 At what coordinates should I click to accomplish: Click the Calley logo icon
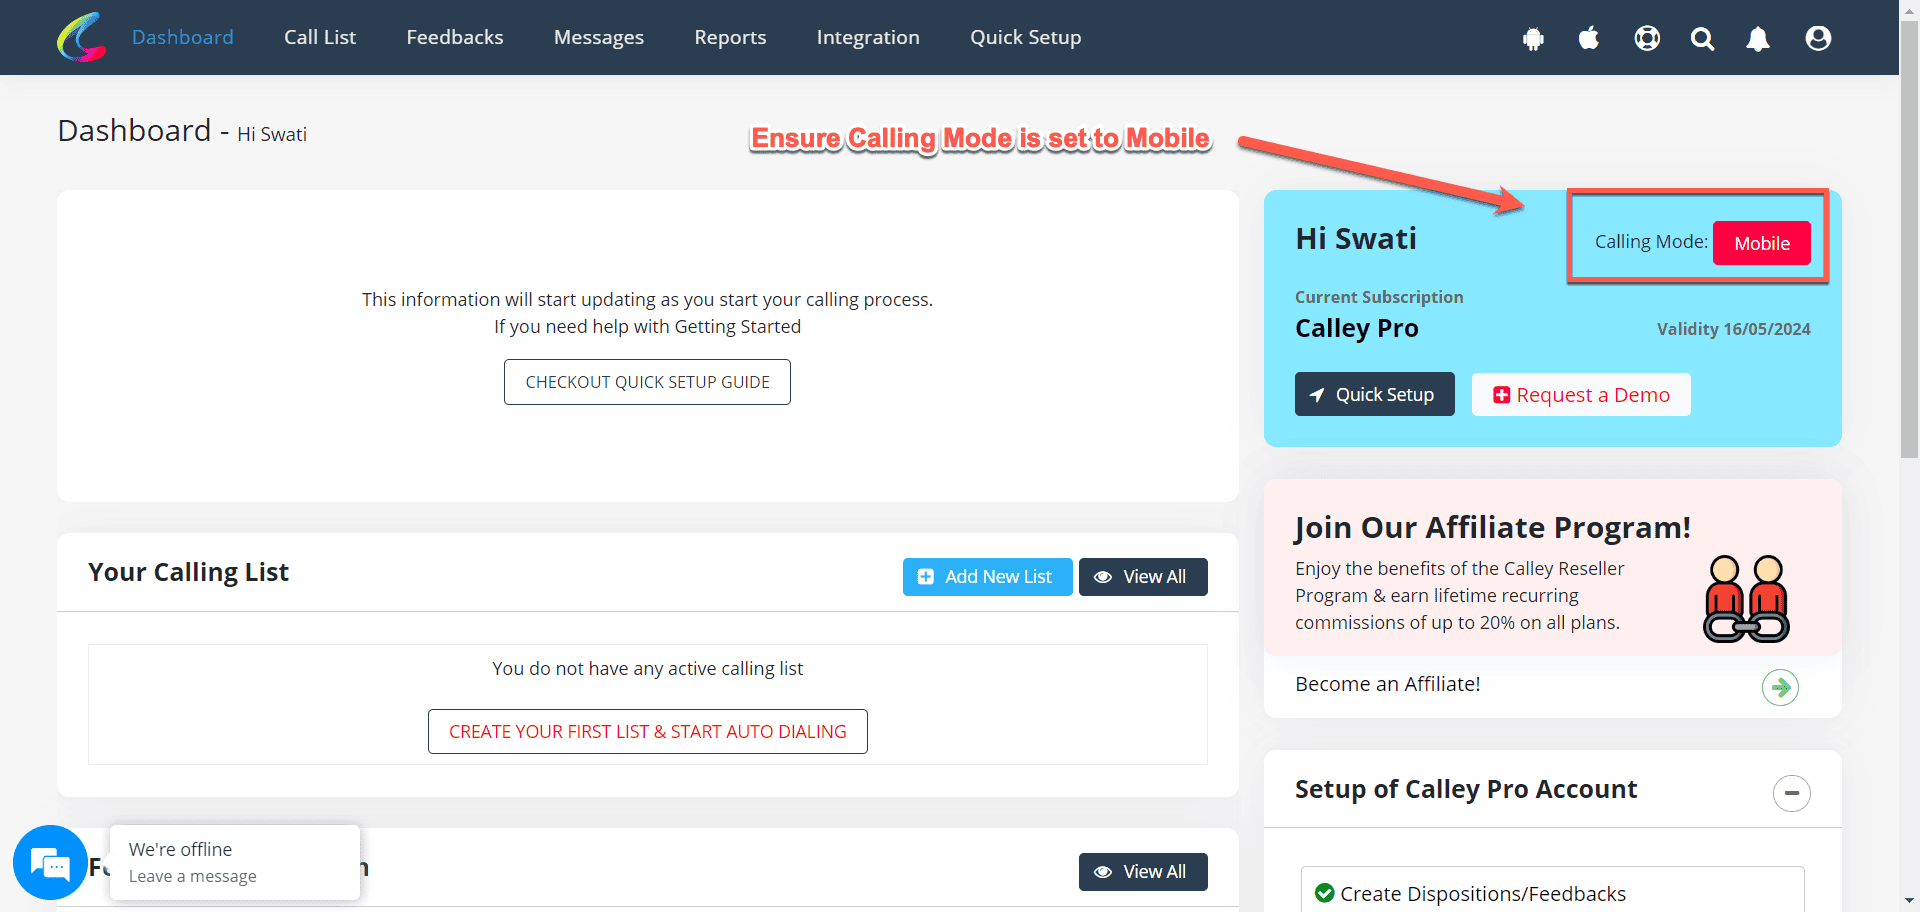(81, 37)
